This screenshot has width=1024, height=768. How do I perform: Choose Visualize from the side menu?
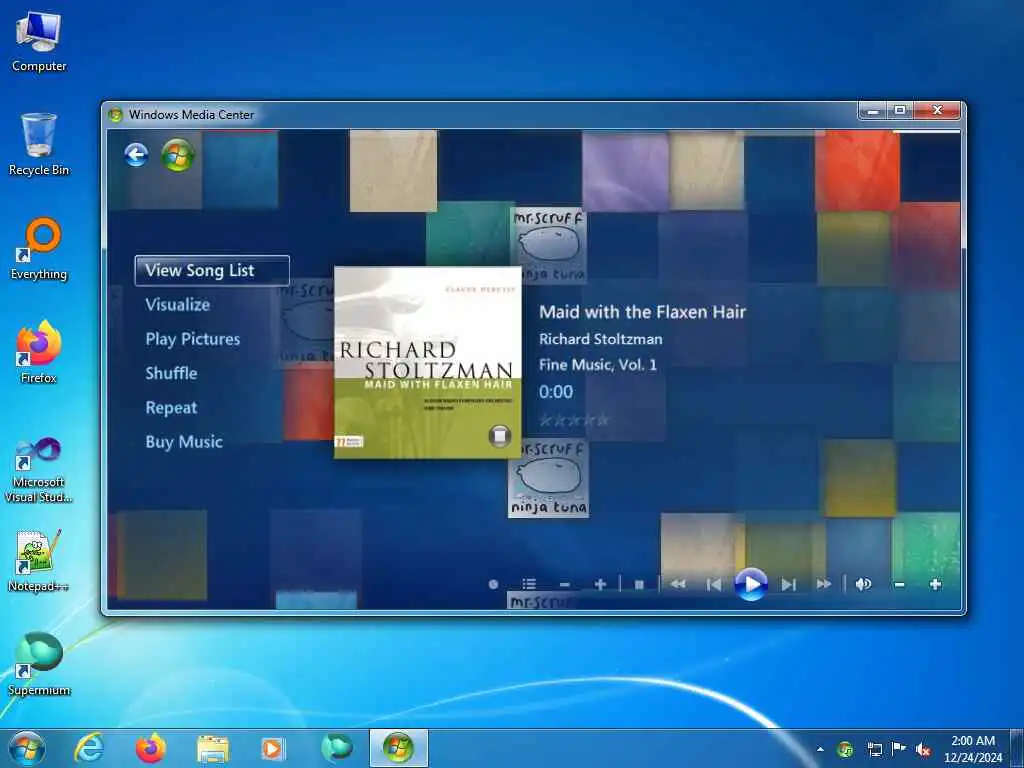coord(178,304)
